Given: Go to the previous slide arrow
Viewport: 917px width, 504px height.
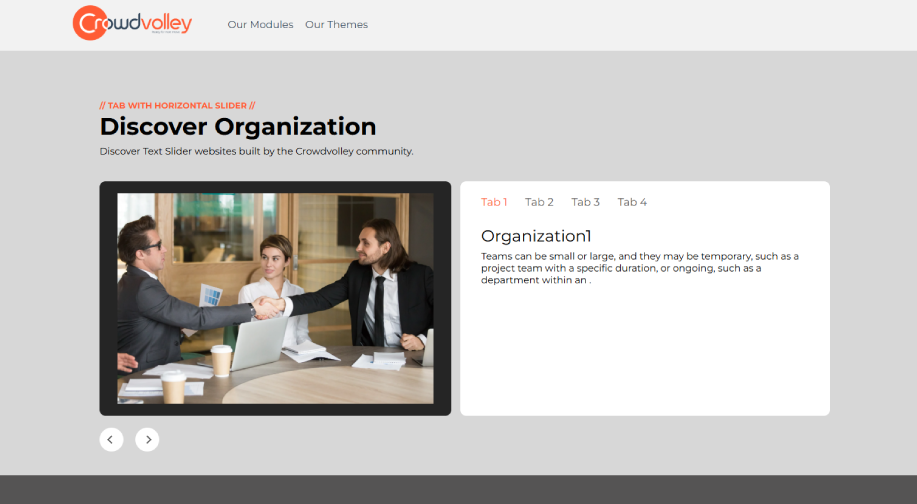Looking at the screenshot, I should (x=111, y=439).
